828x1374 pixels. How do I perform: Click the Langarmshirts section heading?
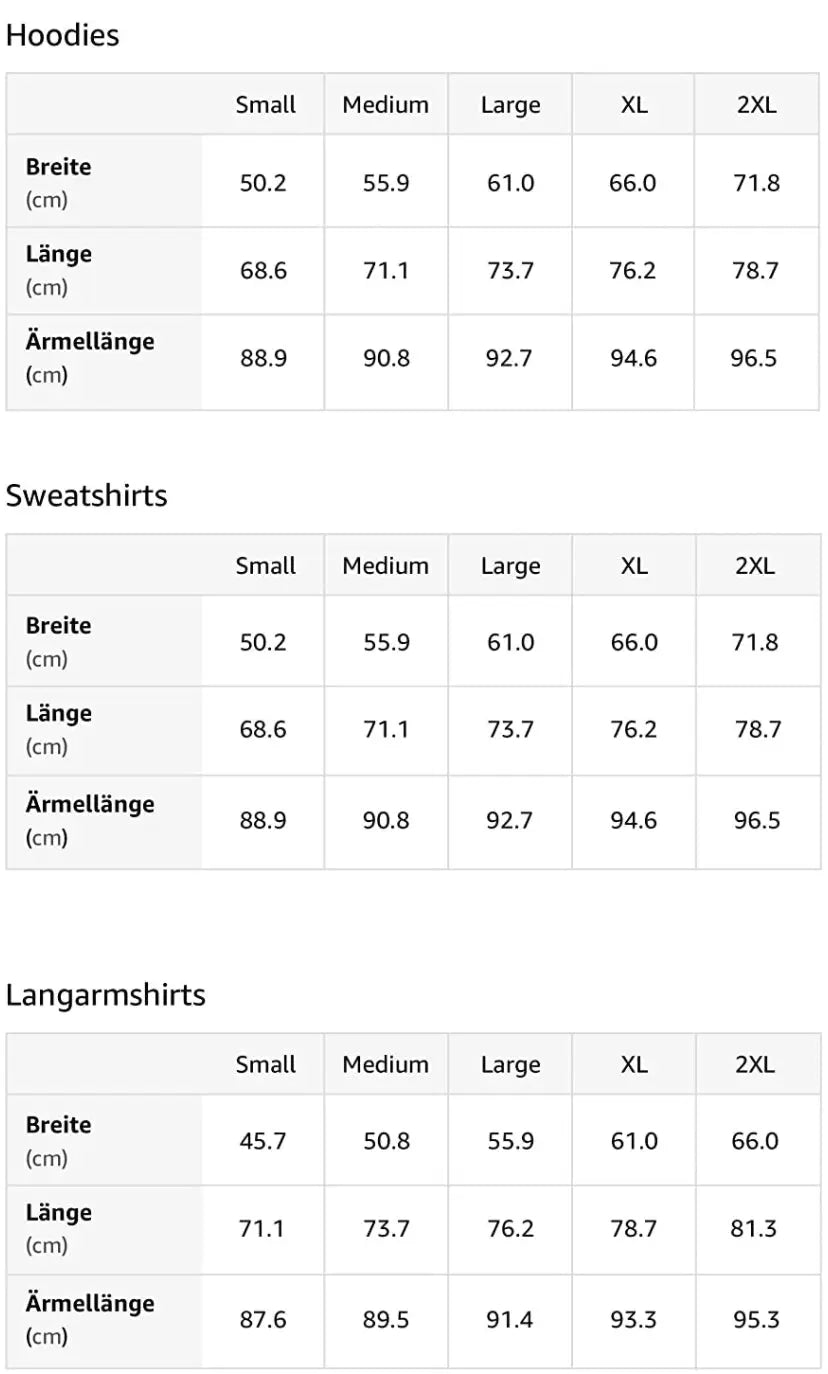click(105, 994)
